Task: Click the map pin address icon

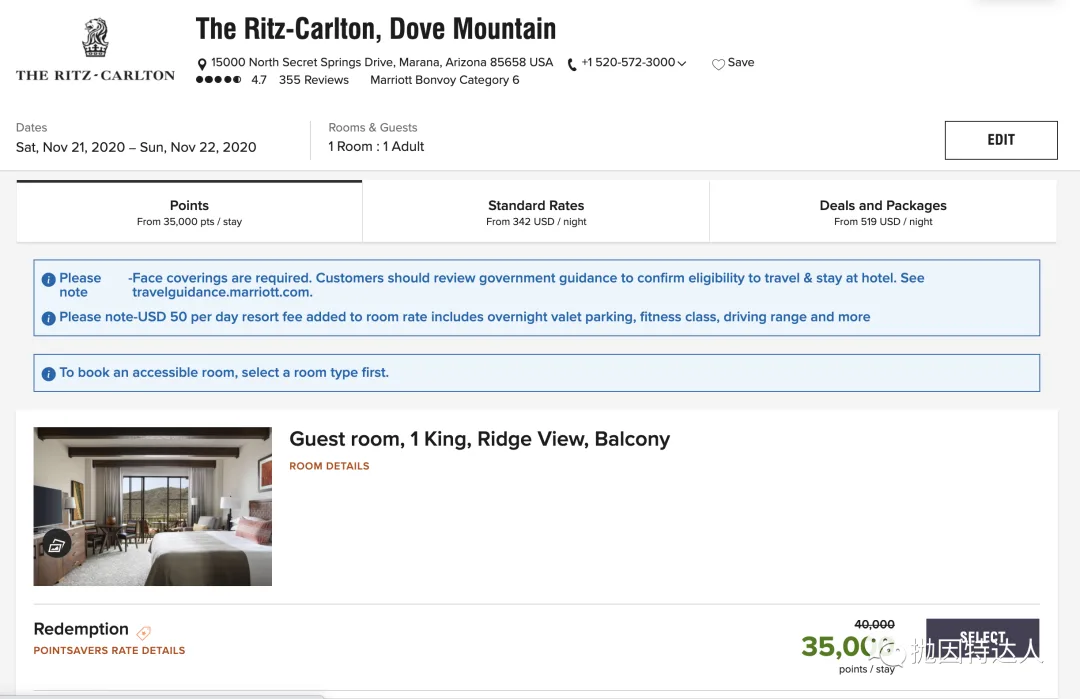Action: [202, 64]
